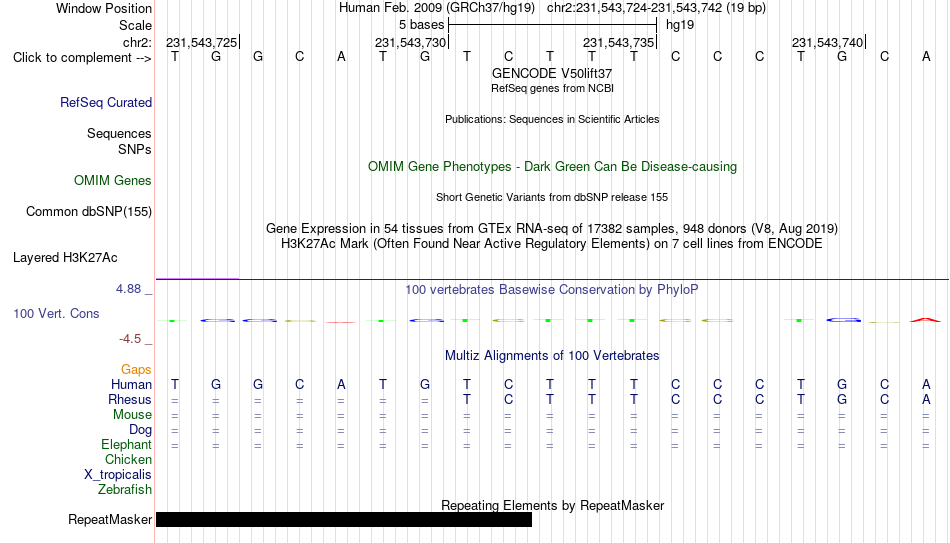950x543 pixels.
Task: Click the black RepeatMasker repeat element bar
Action: [344, 519]
